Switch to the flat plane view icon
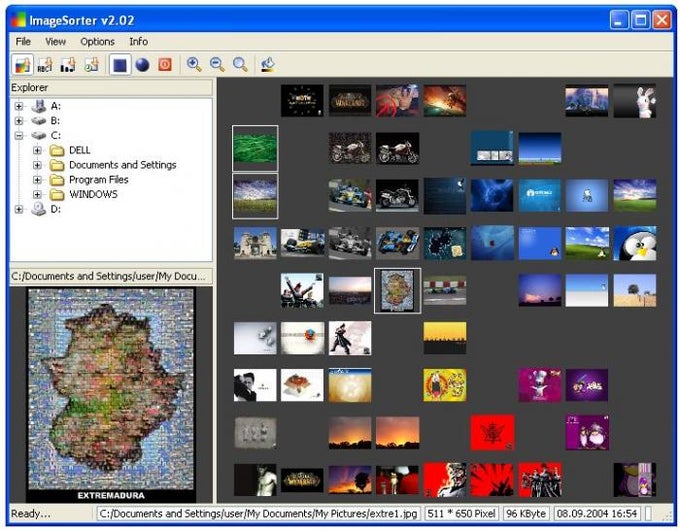The image size is (680, 531). [120, 65]
